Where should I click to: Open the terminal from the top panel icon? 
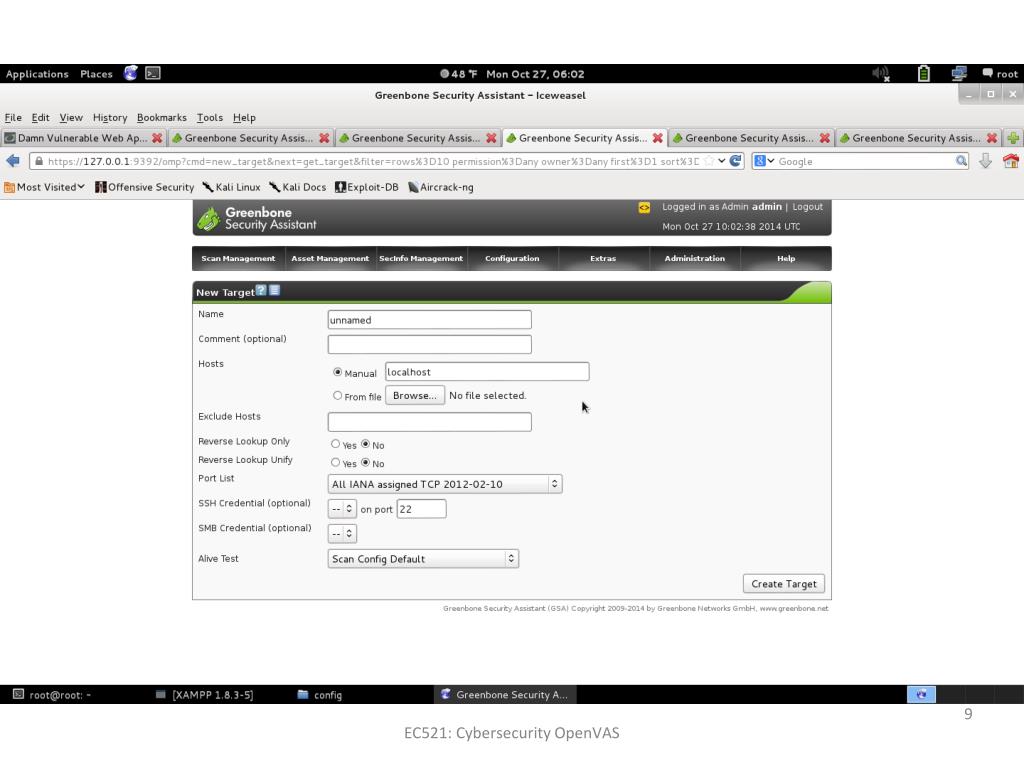[x=153, y=73]
